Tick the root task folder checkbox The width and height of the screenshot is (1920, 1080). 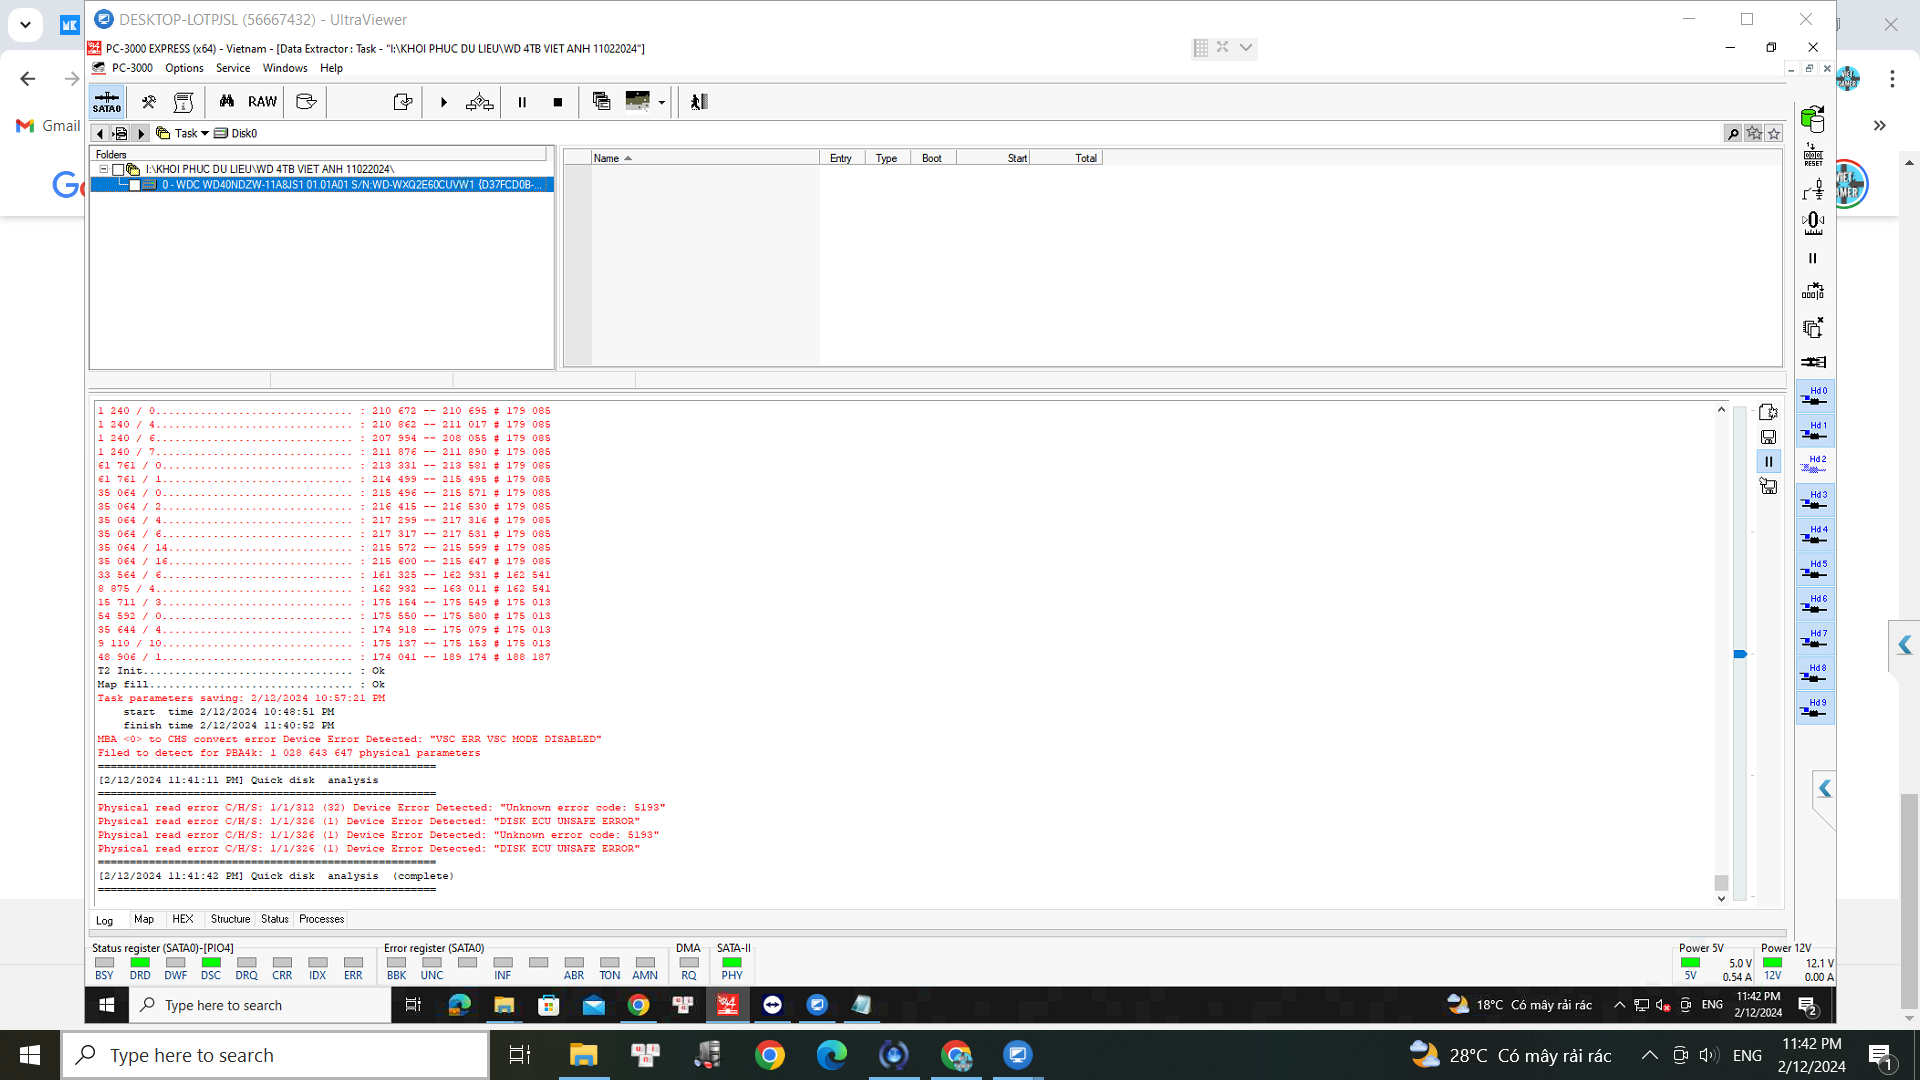tap(118, 170)
